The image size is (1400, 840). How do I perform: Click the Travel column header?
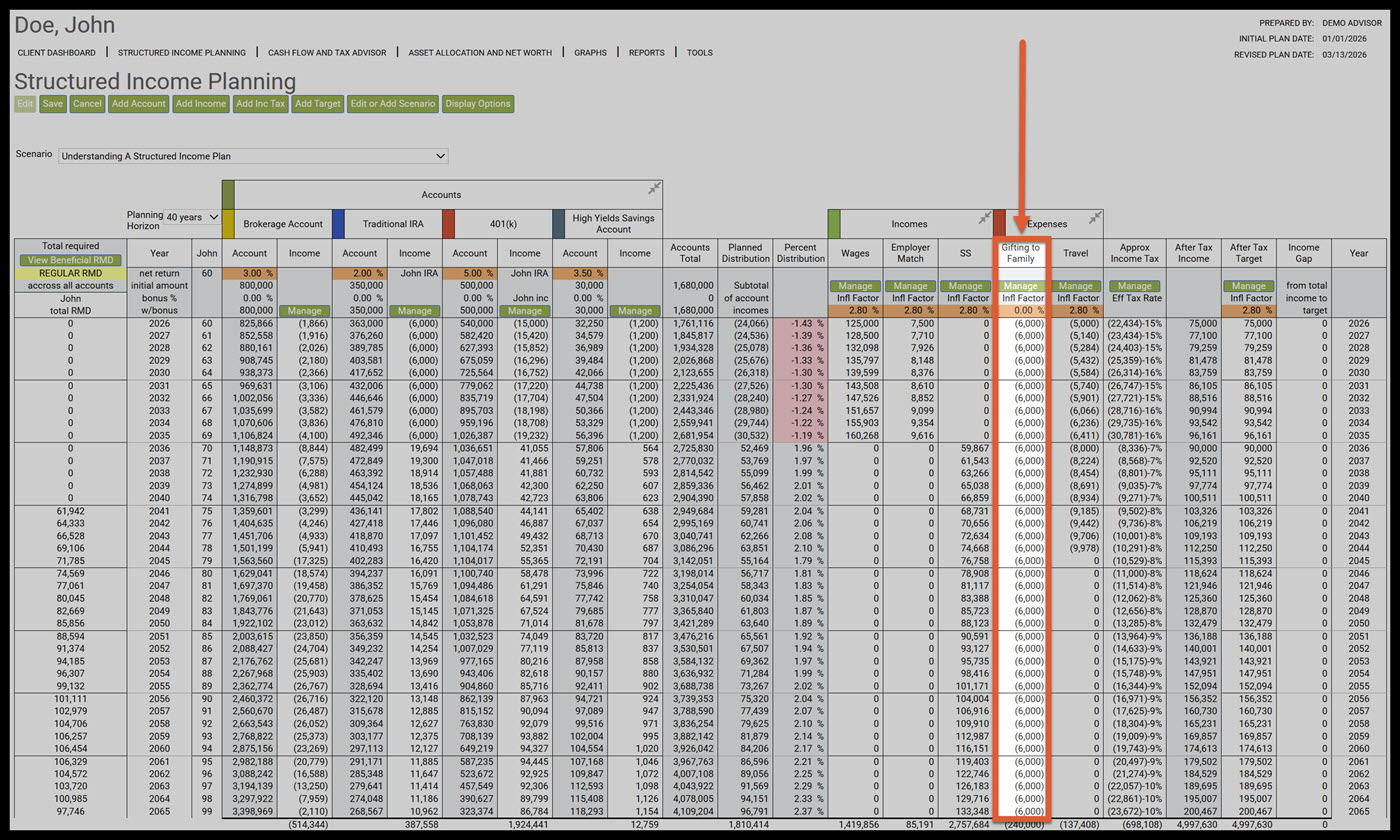[x=1076, y=253]
